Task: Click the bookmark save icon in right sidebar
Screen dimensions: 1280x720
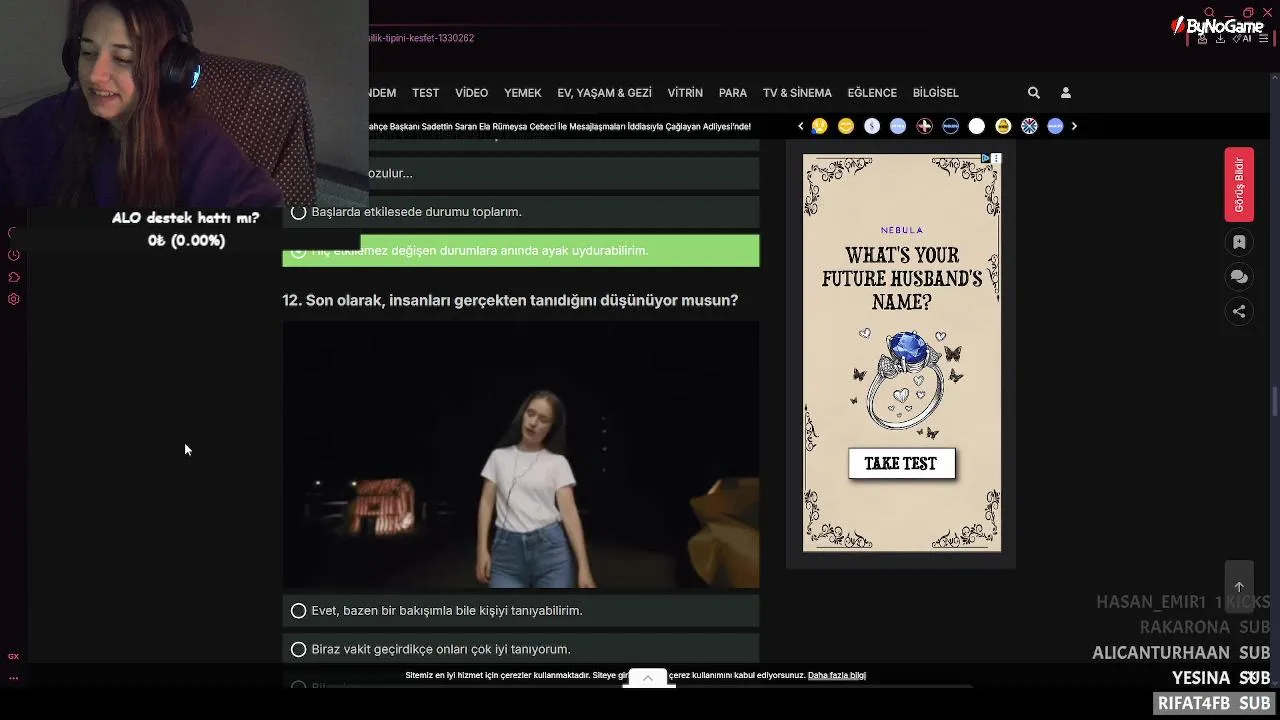Action: [x=1239, y=242]
